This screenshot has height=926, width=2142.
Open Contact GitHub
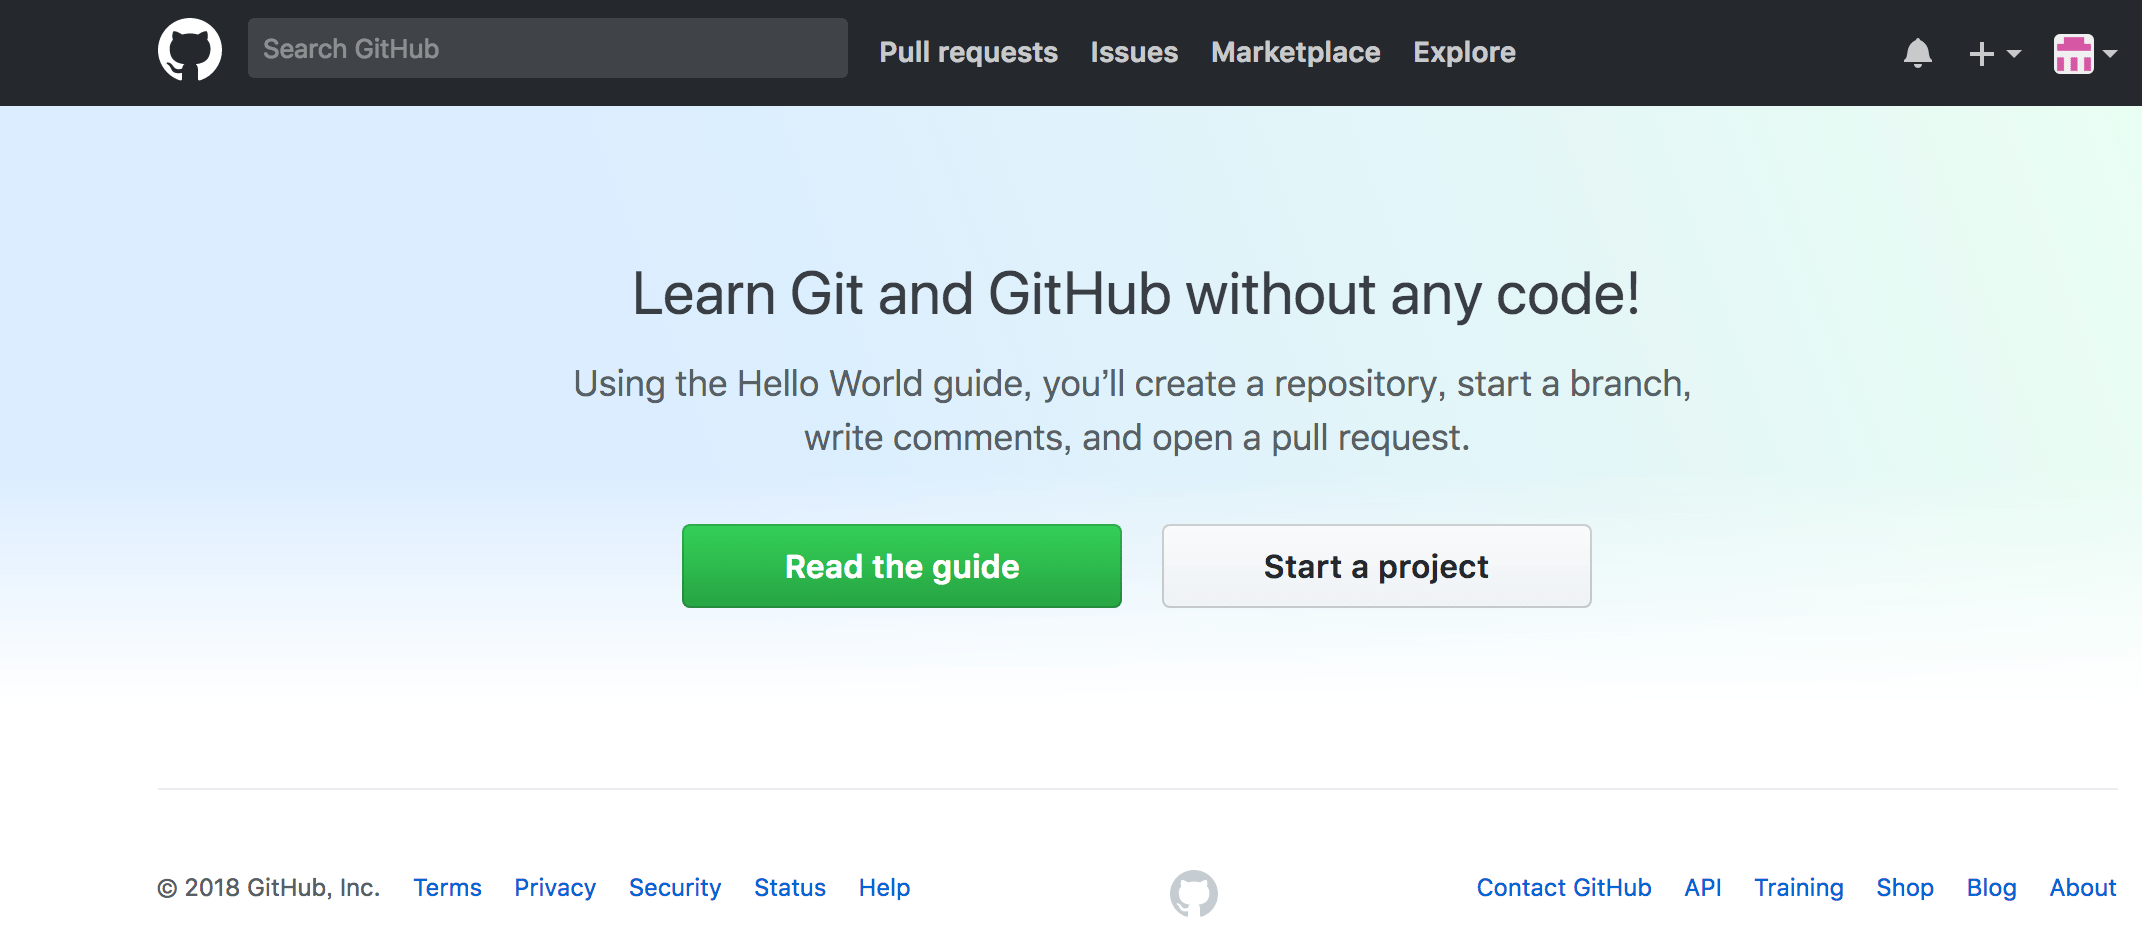click(1563, 887)
